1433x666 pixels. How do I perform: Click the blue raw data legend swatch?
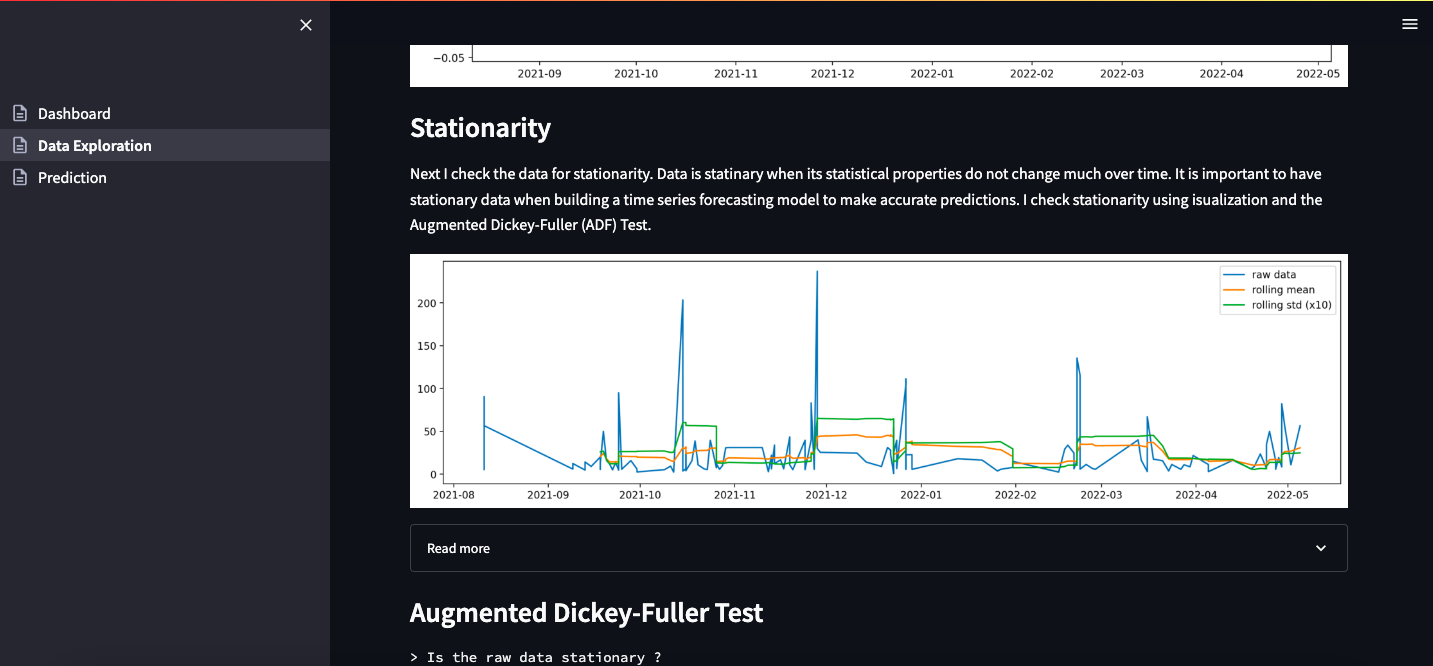[1234, 274]
